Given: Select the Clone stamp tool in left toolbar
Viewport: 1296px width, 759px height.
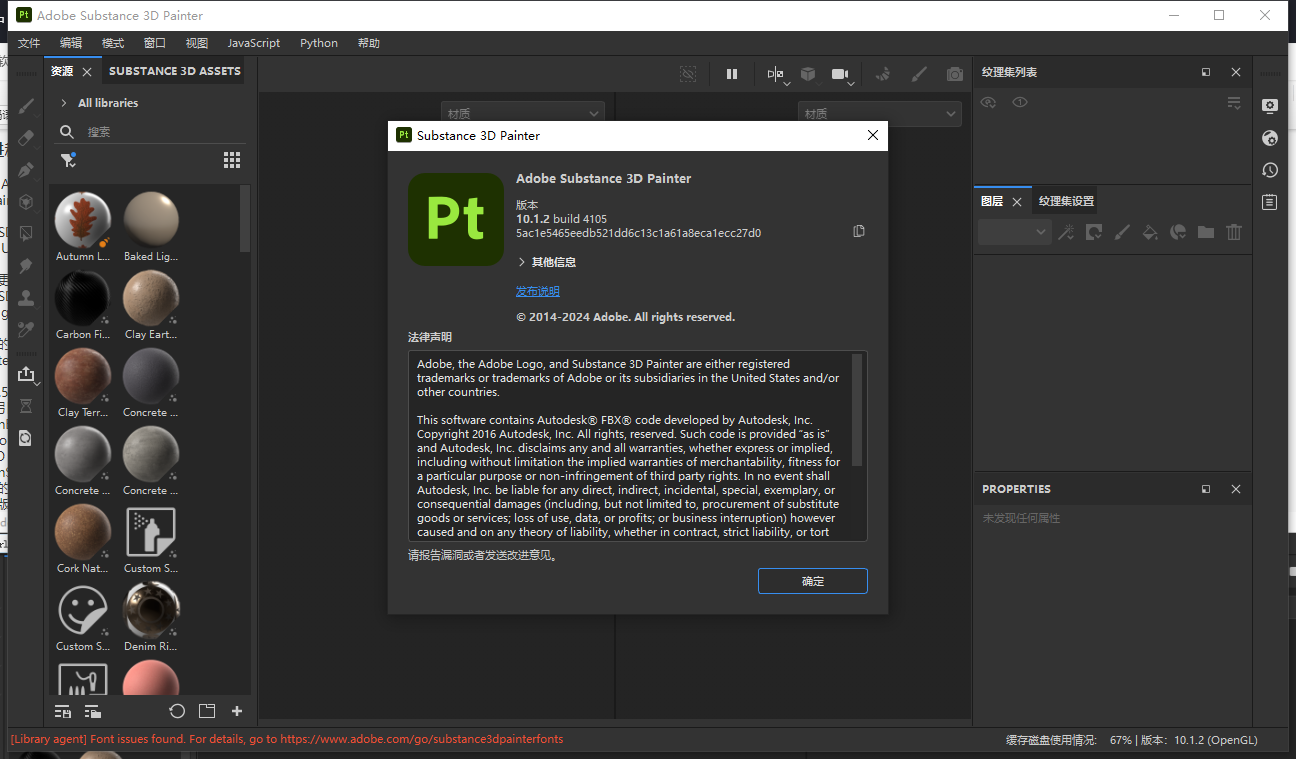Looking at the screenshot, I should pos(27,298).
